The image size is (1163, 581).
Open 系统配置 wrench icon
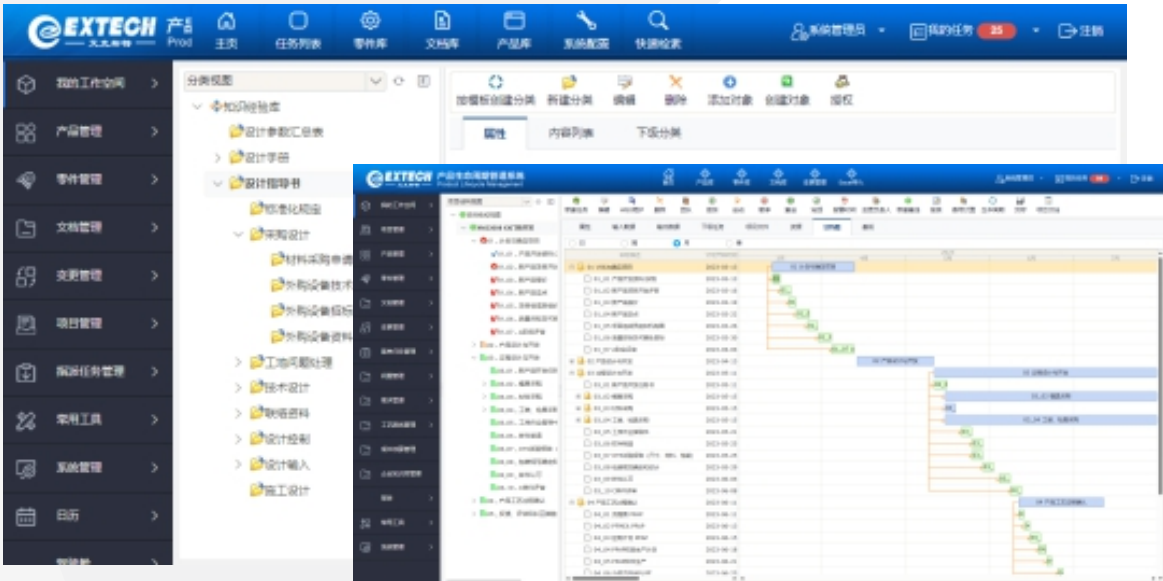coord(586,21)
